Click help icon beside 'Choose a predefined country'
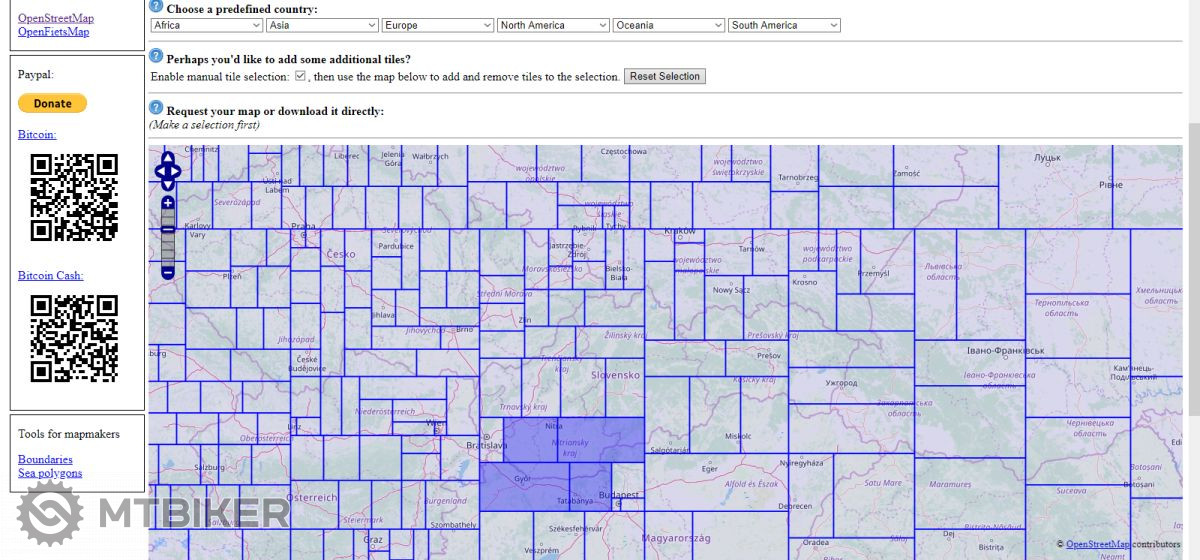The width and height of the screenshot is (1200, 560). coord(156,6)
